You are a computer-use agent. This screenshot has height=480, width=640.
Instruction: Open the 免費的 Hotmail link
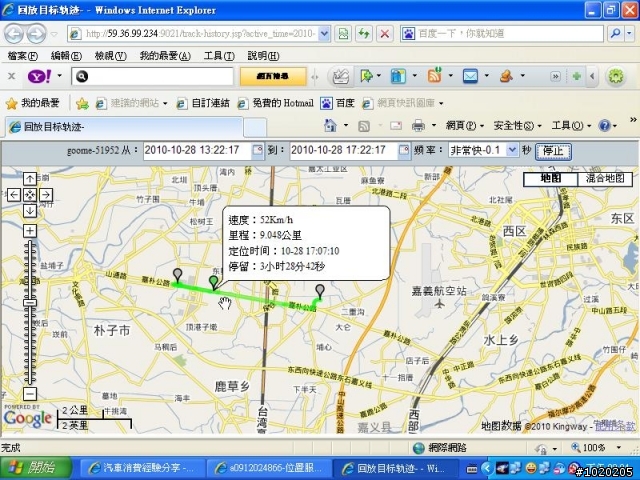click(x=276, y=103)
